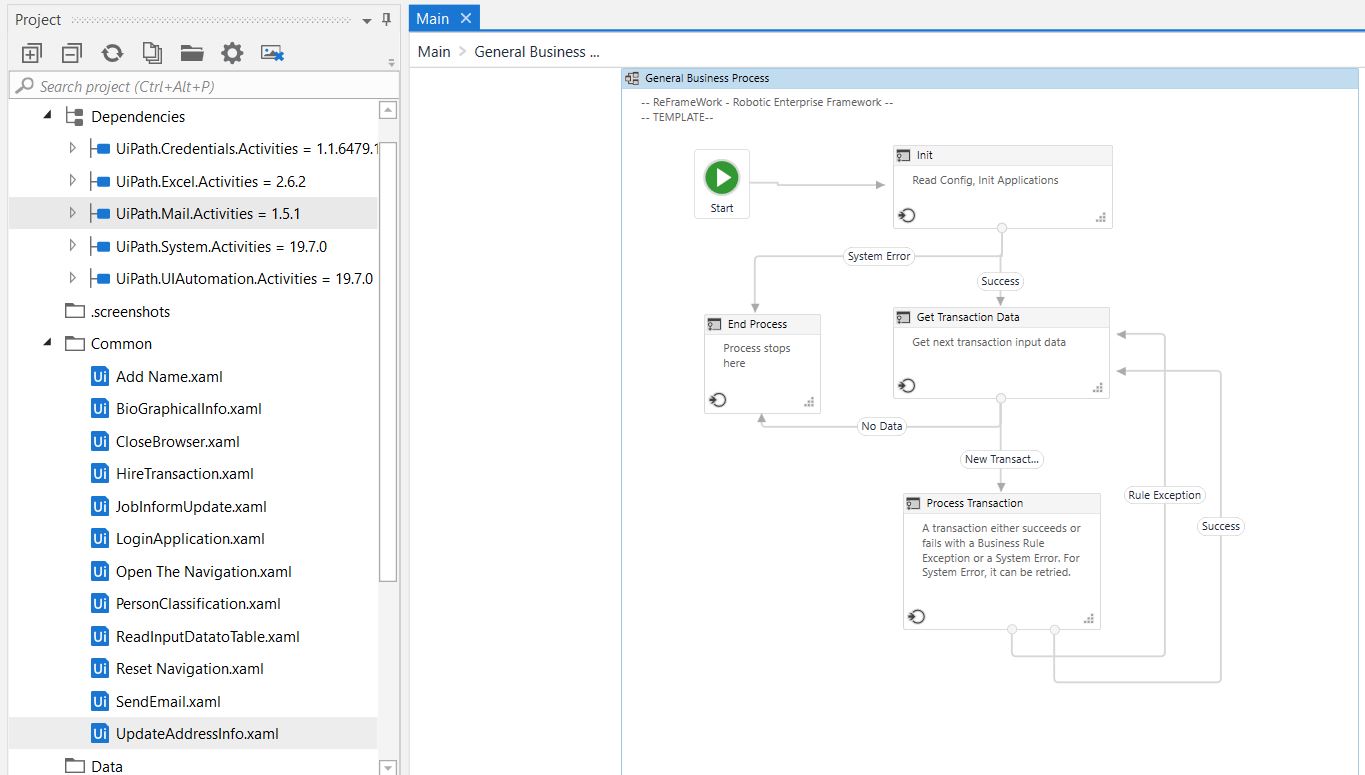Screen dimensions: 1365x775
Task: Click the Main breadcrumb
Action: click(434, 51)
